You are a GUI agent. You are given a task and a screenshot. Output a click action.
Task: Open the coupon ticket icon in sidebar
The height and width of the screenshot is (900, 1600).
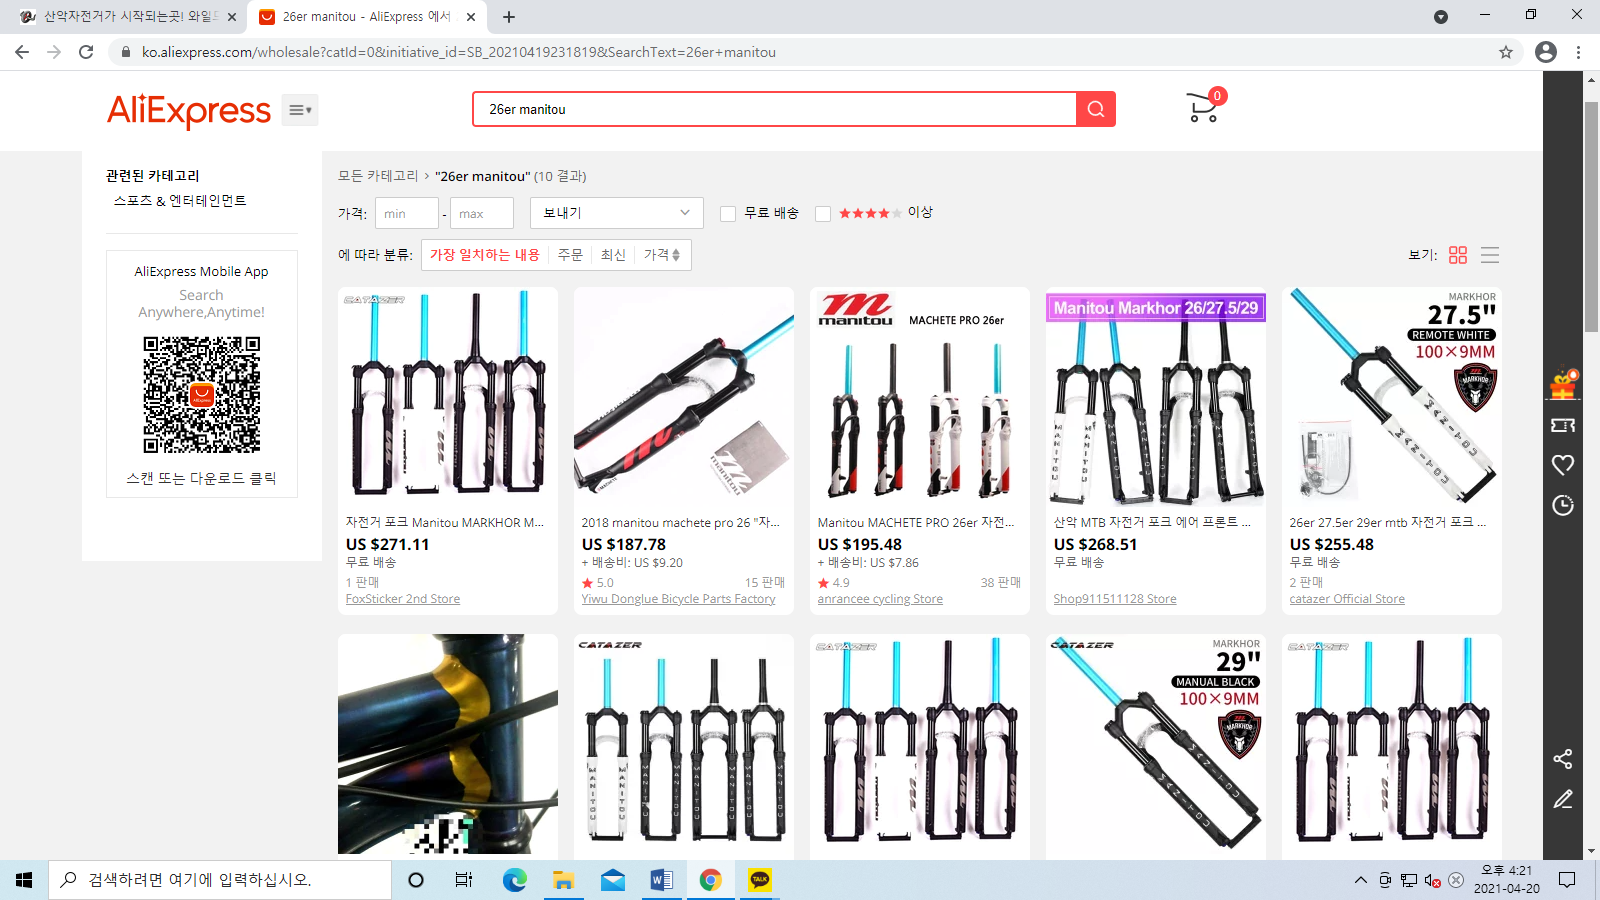pyautogui.click(x=1562, y=425)
